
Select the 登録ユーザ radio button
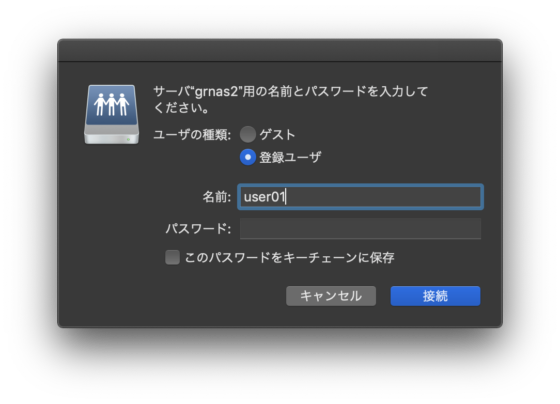coord(248,157)
